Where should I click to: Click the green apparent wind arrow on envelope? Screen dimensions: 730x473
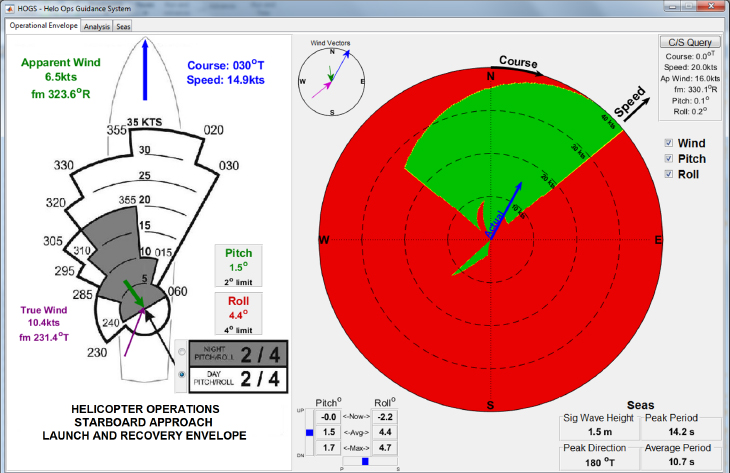click(134, 294)
